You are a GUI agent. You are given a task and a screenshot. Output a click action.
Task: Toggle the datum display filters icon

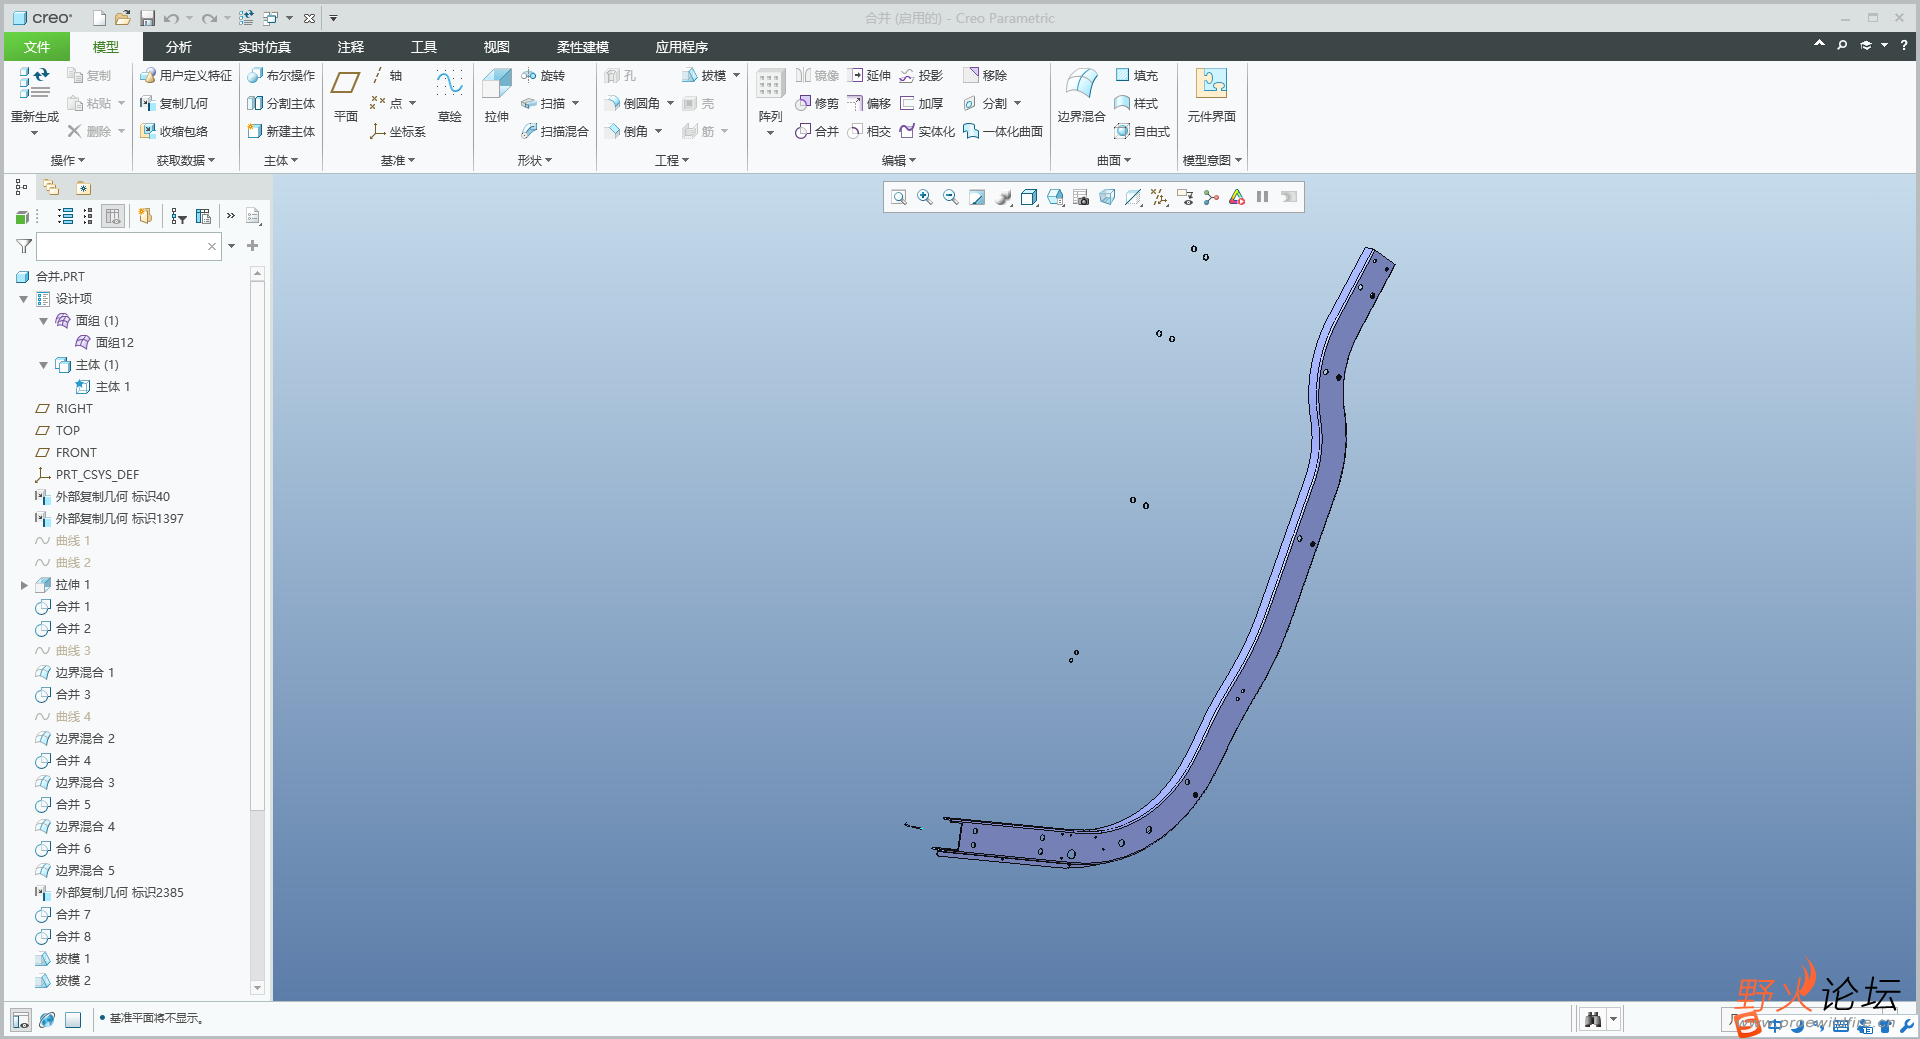(x=1159, y=198)
